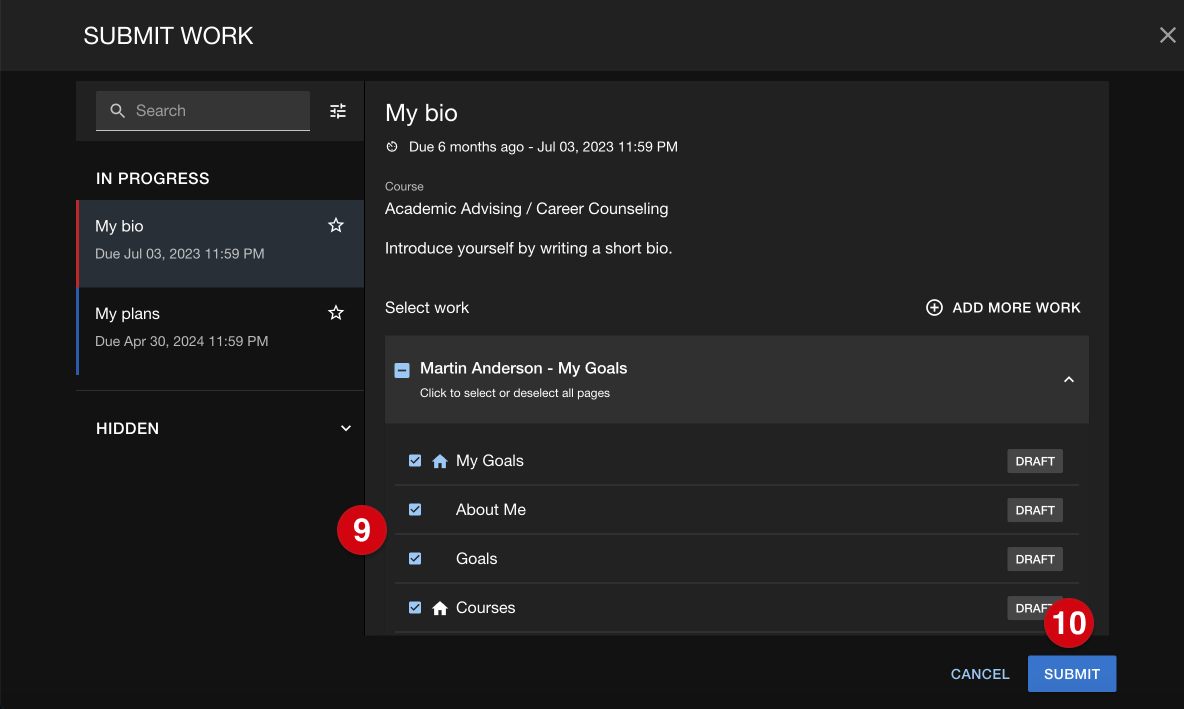Click the home icon beside My Goals
The height and width of the screenshot is (709, 1184).
(439, 461)
